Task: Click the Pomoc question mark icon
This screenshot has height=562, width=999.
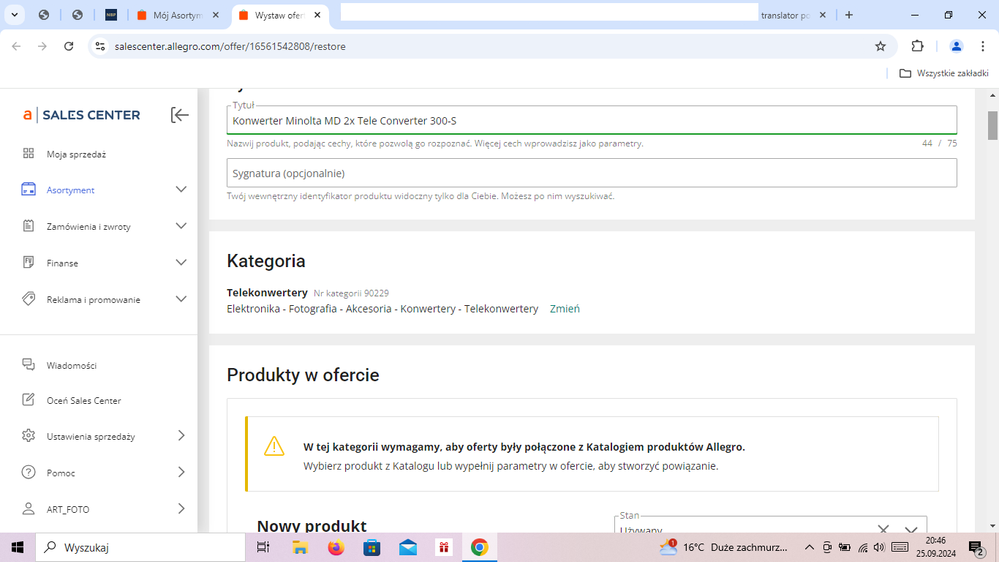Action: click(x=29, y=472)
